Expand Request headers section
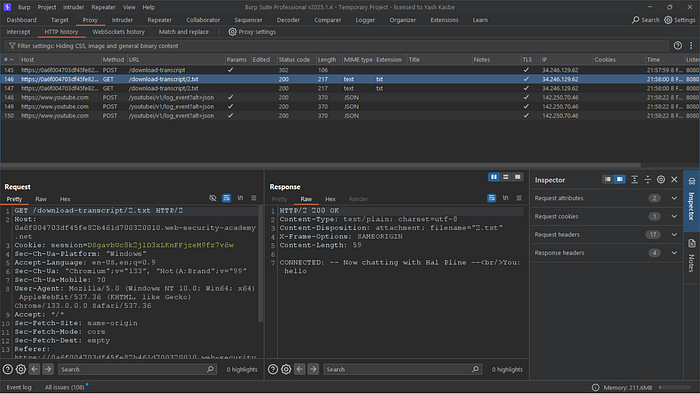The height and width of the screenshot is (394, 700). (x=674, y=235)
